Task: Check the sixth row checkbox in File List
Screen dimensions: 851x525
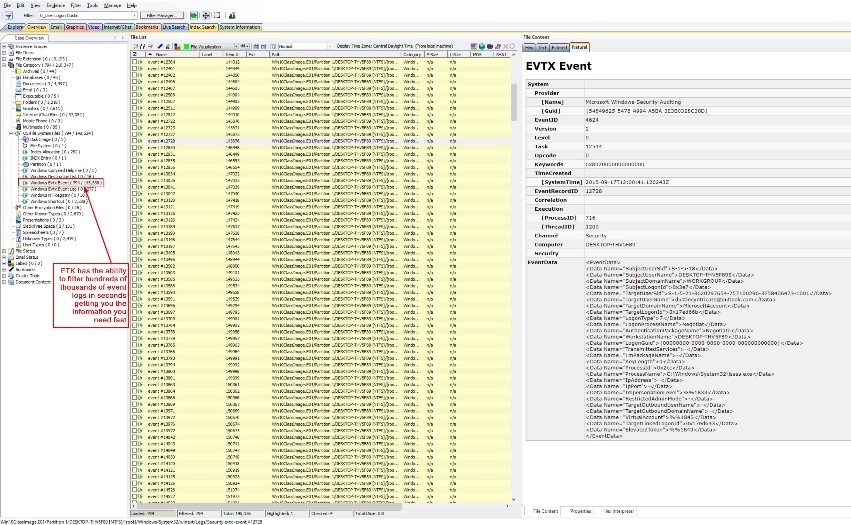Action: 134,94
